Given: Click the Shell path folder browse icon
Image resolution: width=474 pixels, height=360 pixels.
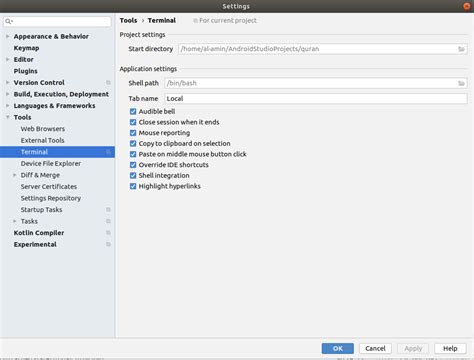Looking at the screenshot, I should click(x=461, y=83).
